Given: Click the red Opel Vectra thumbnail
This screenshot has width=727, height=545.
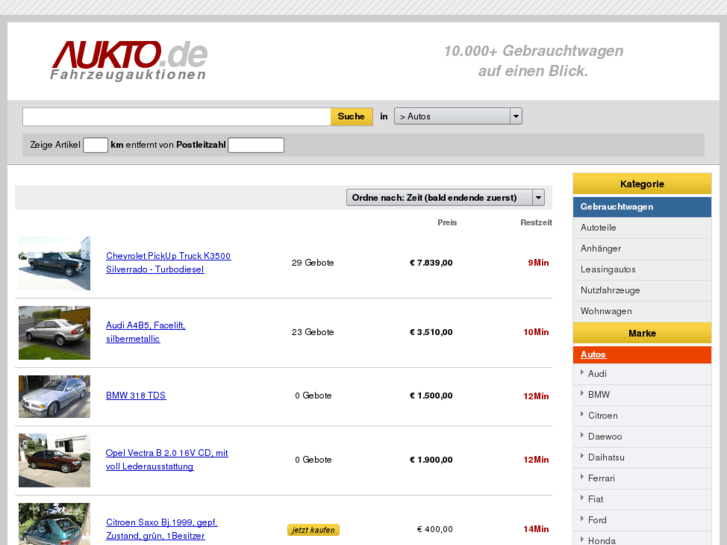Looking at the screenshot, I should point(54,460).
